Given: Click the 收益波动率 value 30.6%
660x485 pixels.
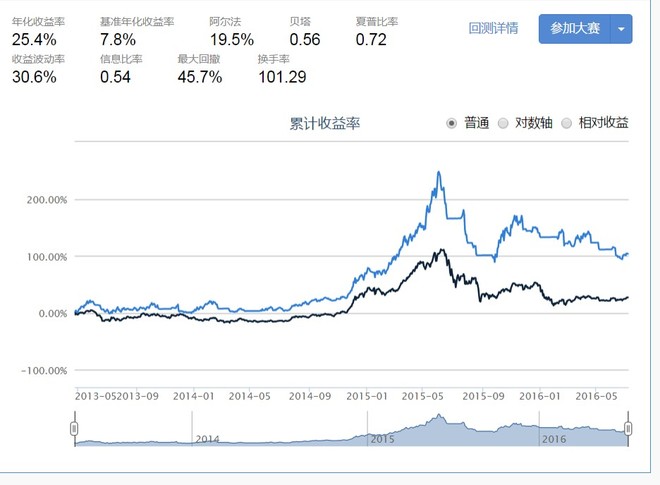Looking at the screenshot, I should [x=34, y=77].
